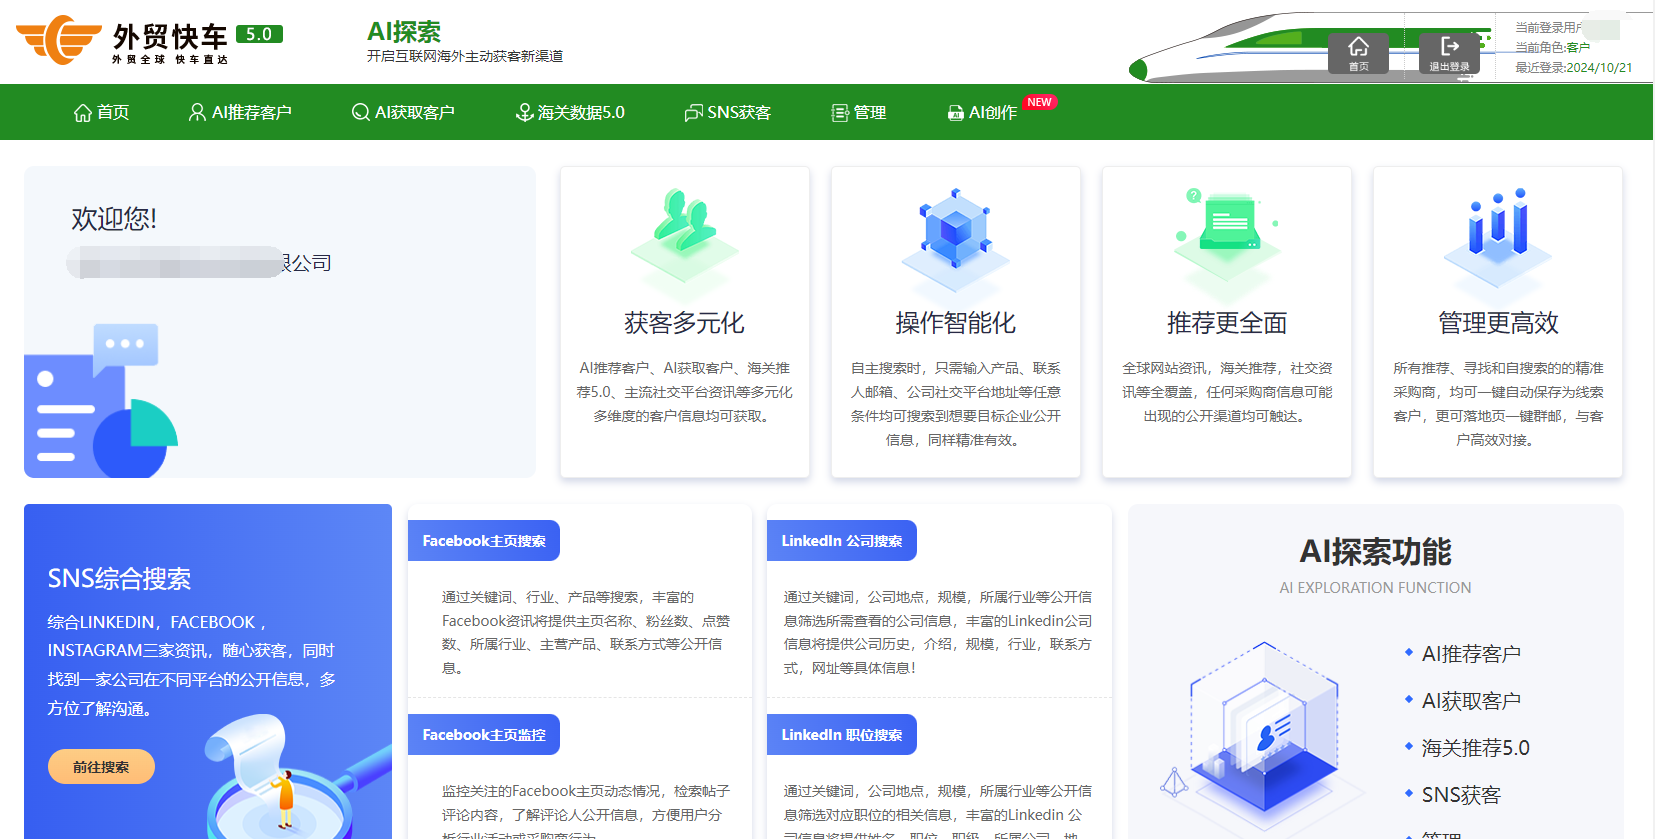This screenshot has height=839, width=1655.
Task: Open LinkedIn 职位搜索
Action: [x=842, y=735]
